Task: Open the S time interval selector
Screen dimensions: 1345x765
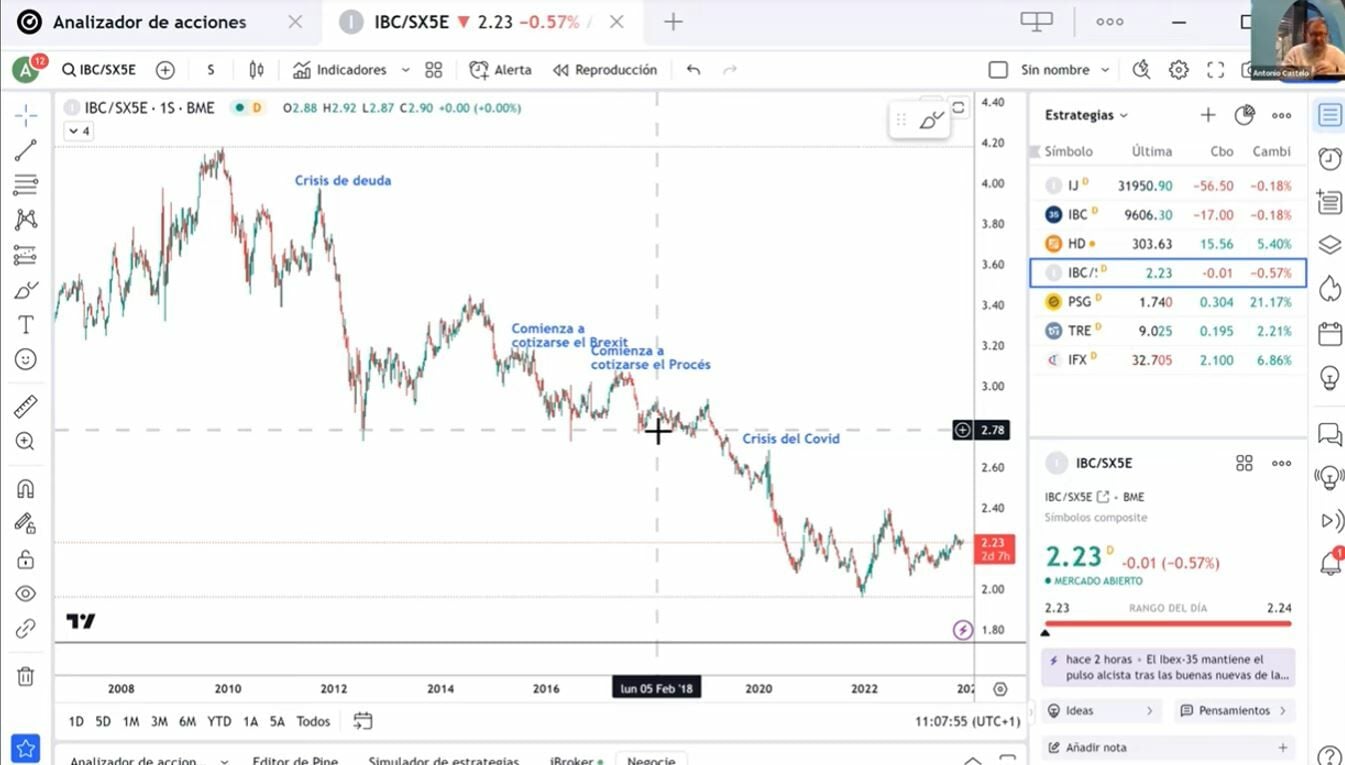Action: [211, 70]
